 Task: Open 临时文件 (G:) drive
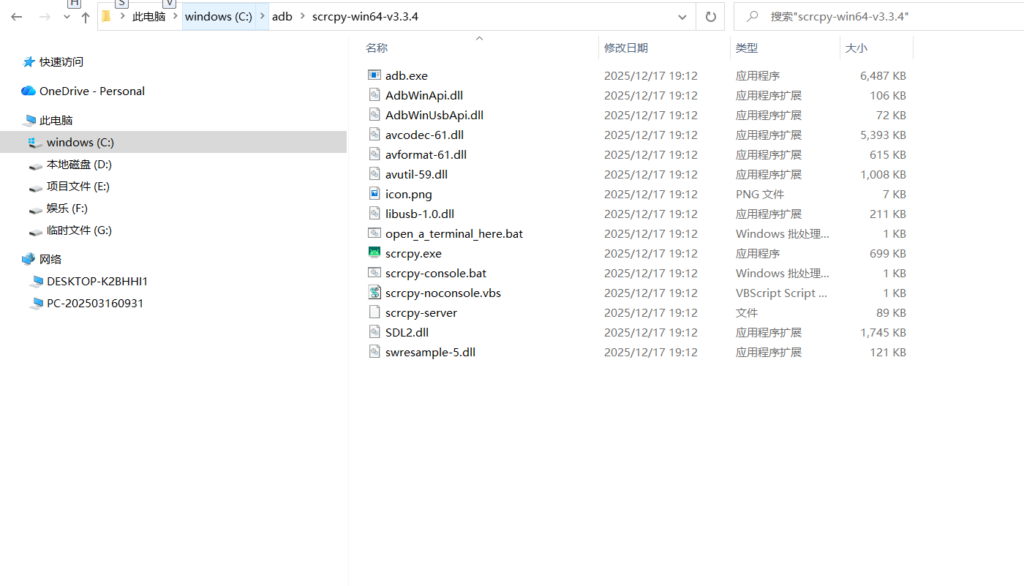point(79,230)
